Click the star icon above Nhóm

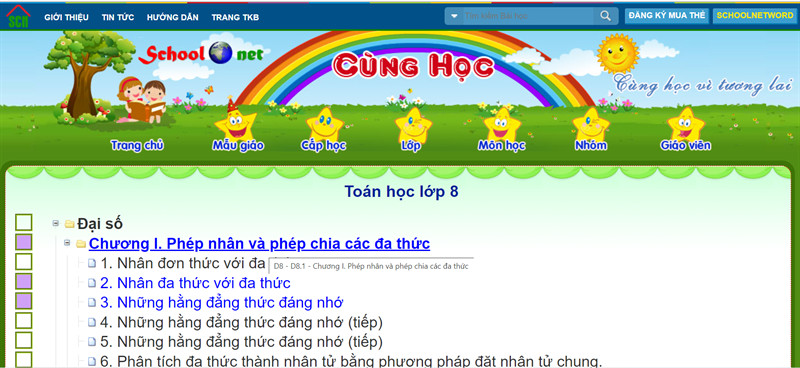[x=591, y=125]
